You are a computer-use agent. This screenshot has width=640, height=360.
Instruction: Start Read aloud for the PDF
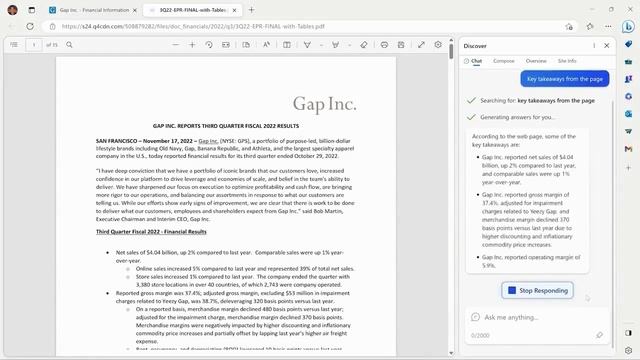(267, 45)
